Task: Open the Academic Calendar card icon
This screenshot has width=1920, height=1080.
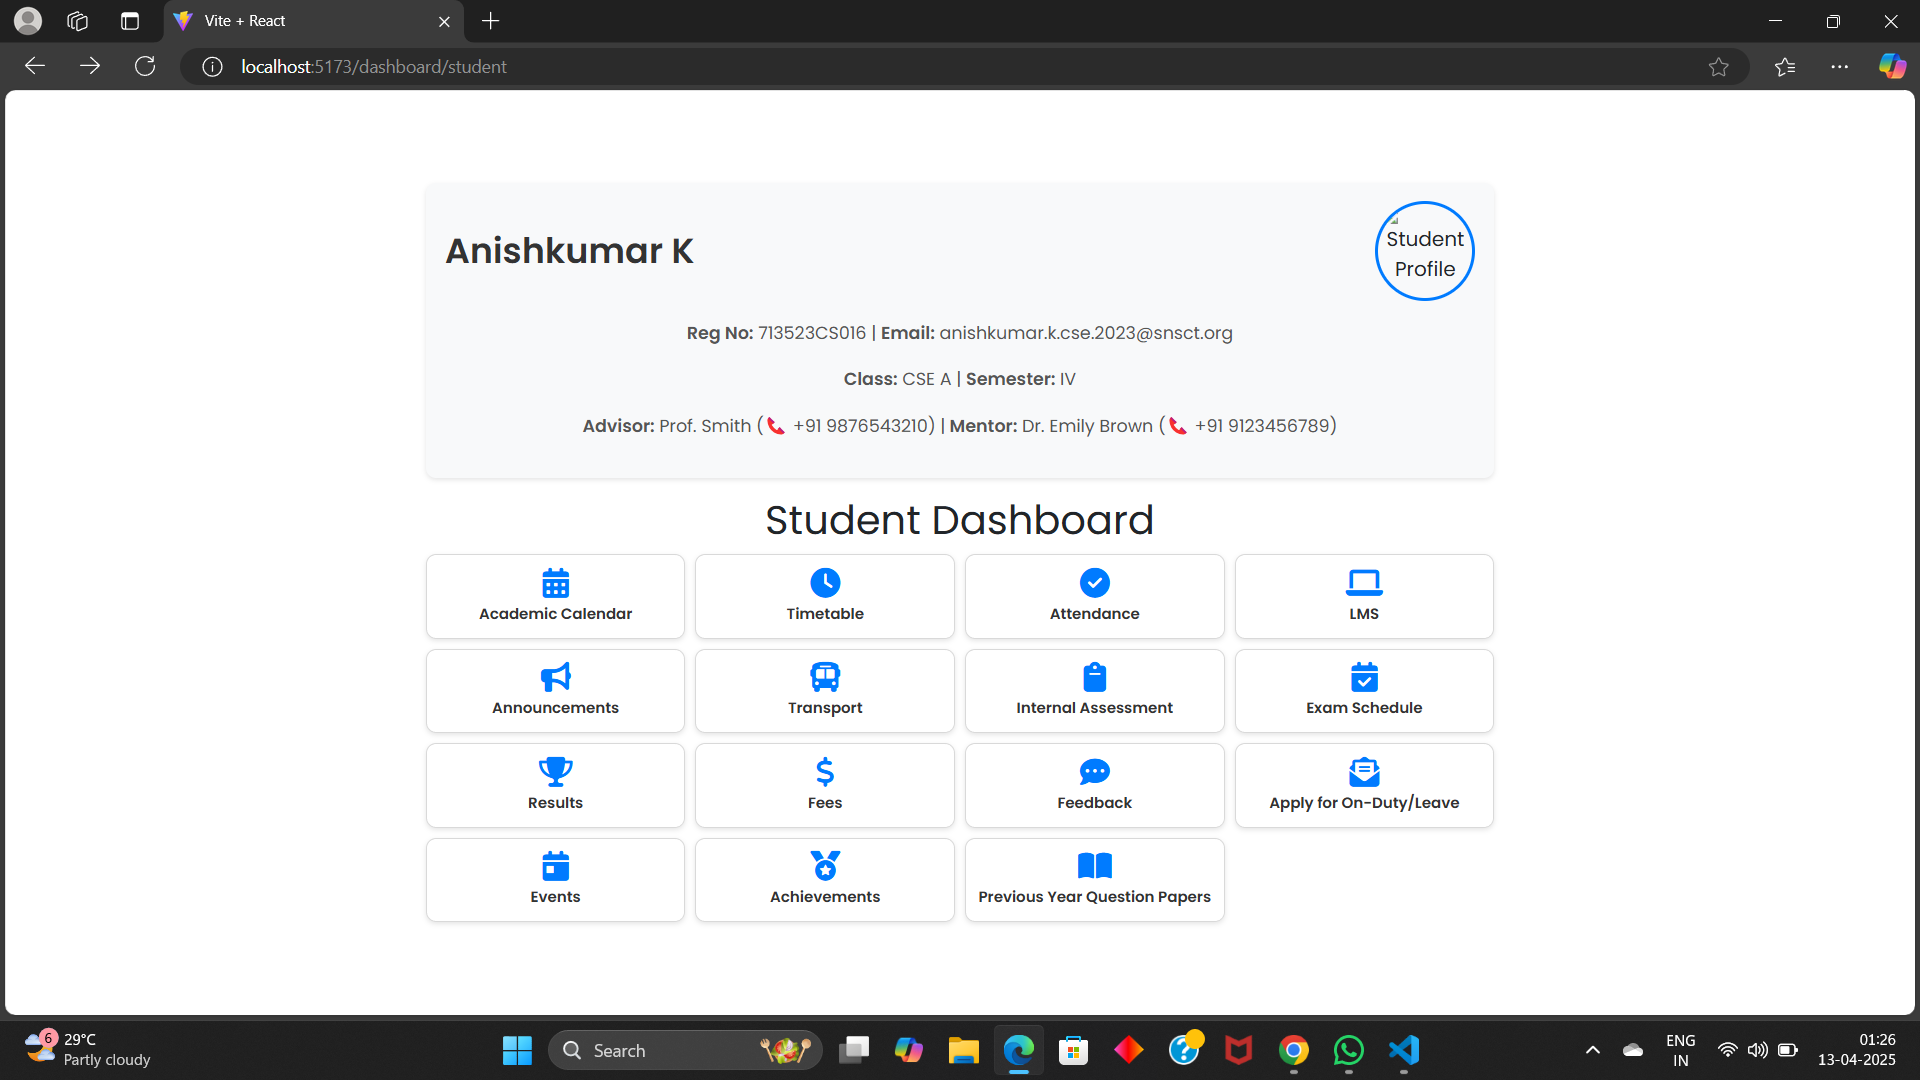Action: [555, 583]
